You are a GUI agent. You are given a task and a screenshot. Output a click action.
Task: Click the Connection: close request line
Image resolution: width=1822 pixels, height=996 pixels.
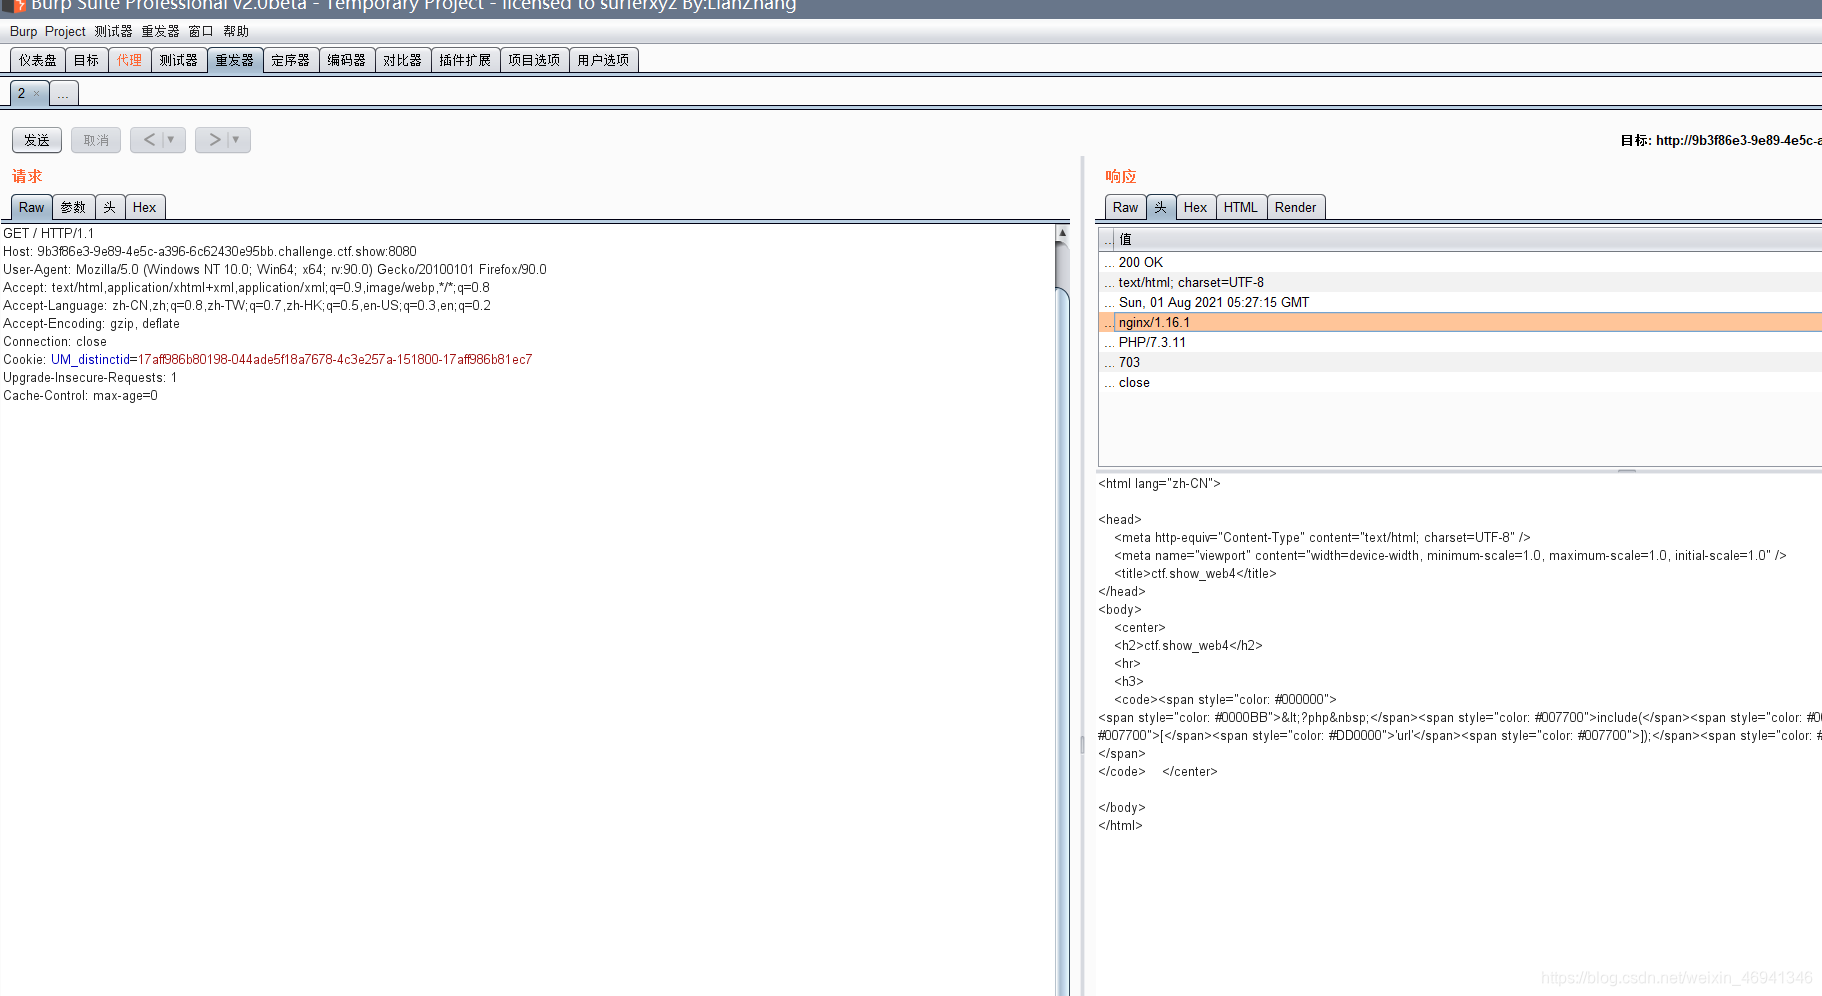coord(55,341)
